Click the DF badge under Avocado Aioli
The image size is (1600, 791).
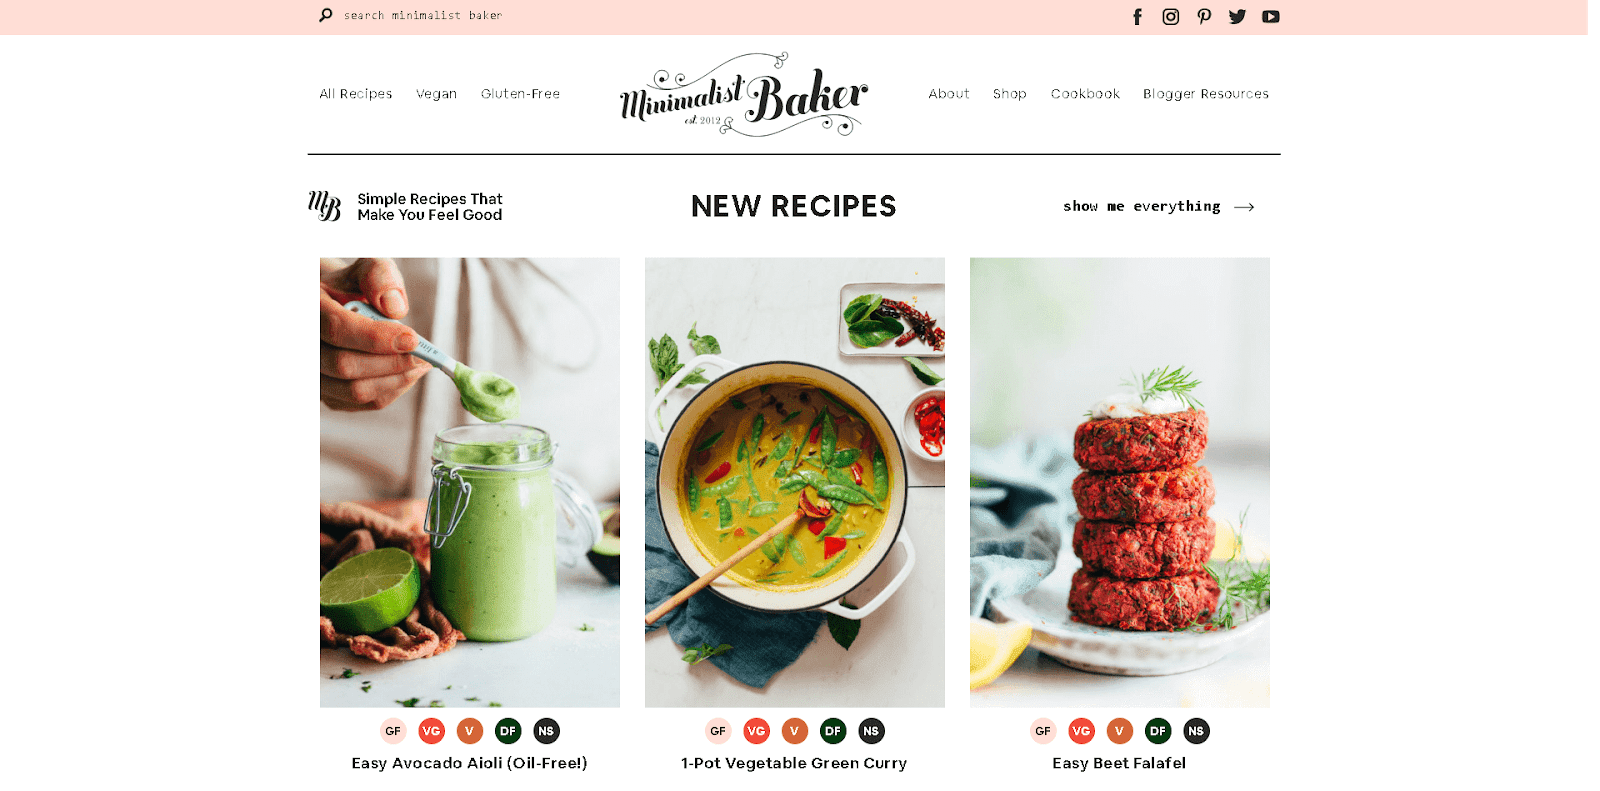pos(508,731)
